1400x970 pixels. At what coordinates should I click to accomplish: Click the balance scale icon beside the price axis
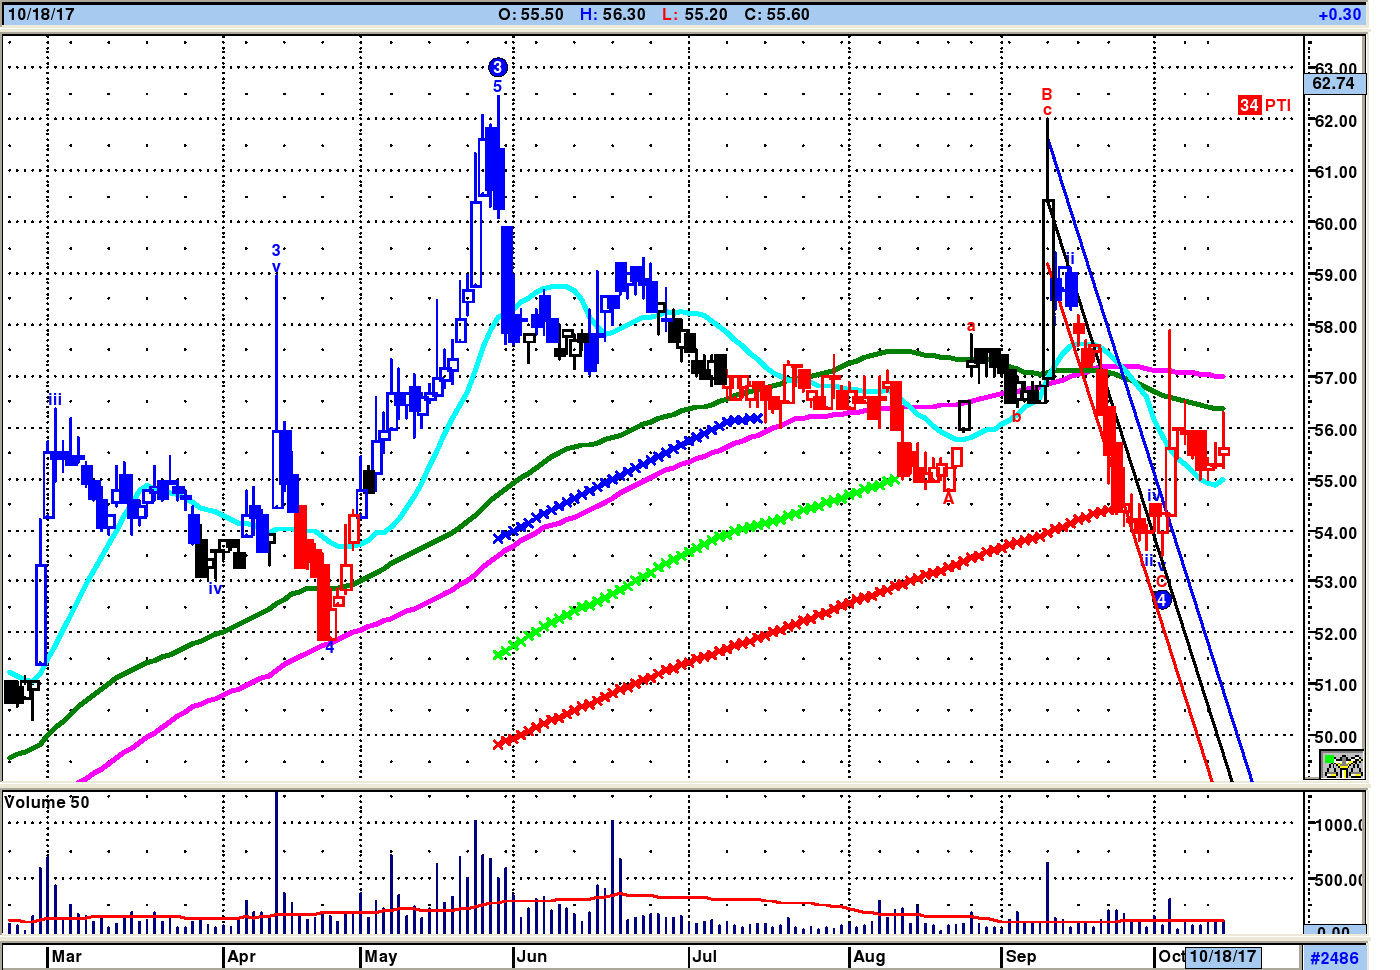pyautogui.click(x=1342, y=766)
